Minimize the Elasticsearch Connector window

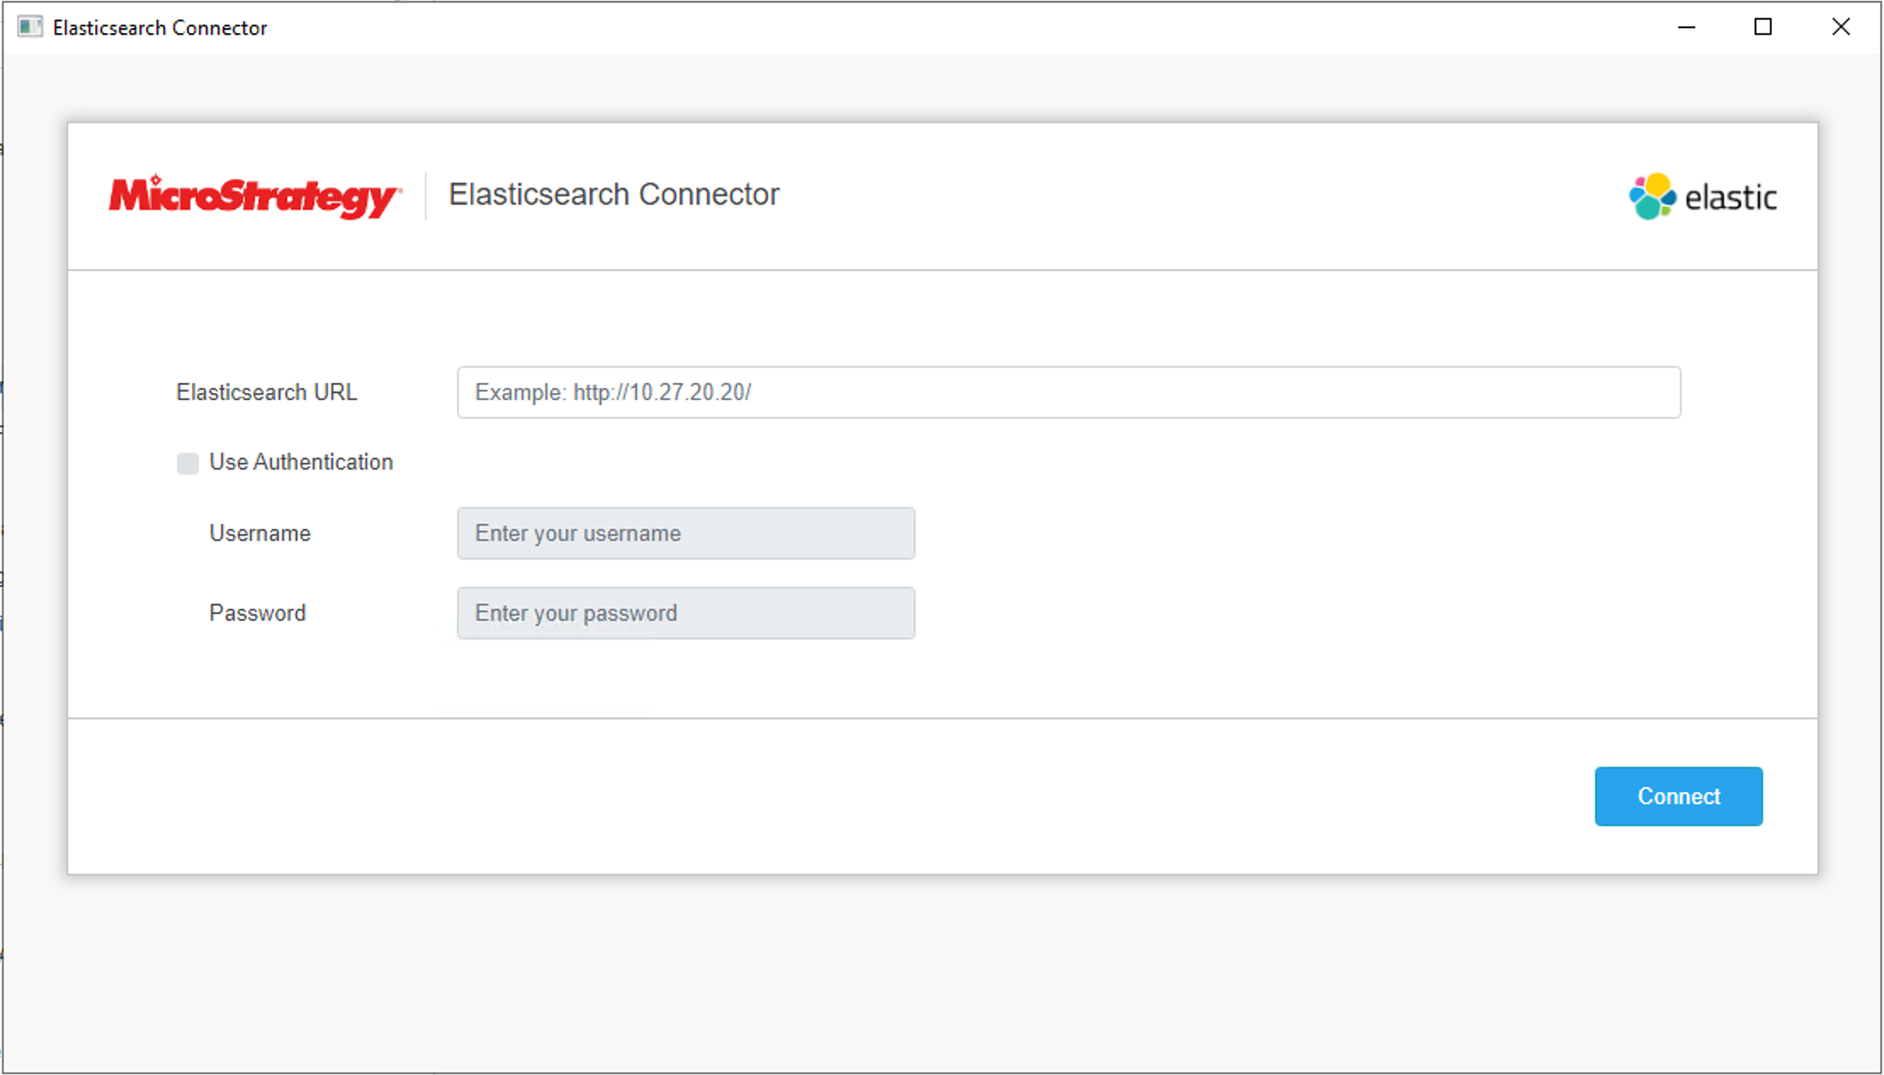pos(1686,27)
